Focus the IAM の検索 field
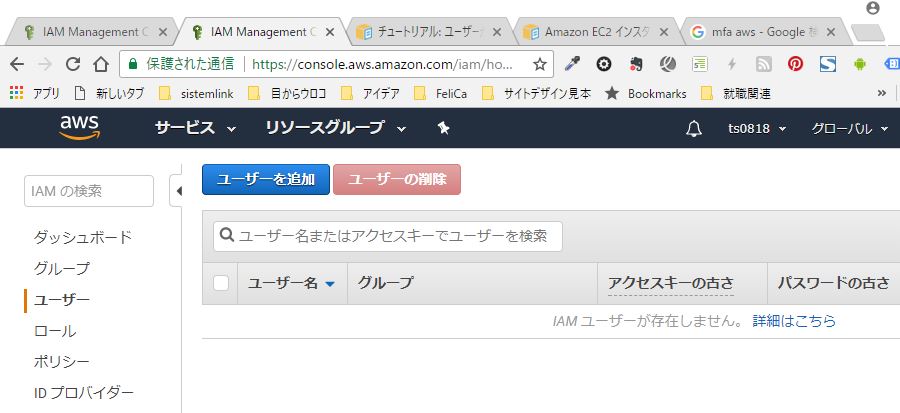900x413 pixels. [89, 191]
